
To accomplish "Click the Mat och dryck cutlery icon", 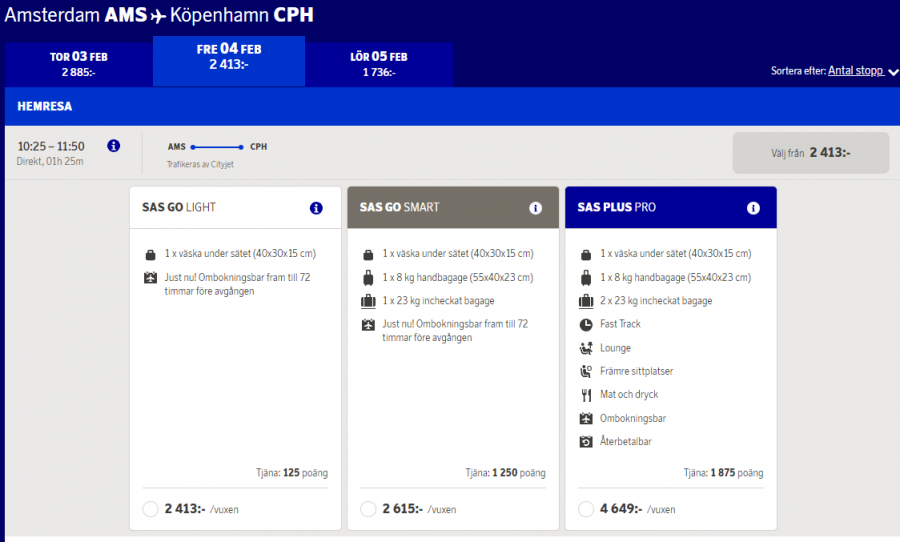I will click(x=586, y=394).
